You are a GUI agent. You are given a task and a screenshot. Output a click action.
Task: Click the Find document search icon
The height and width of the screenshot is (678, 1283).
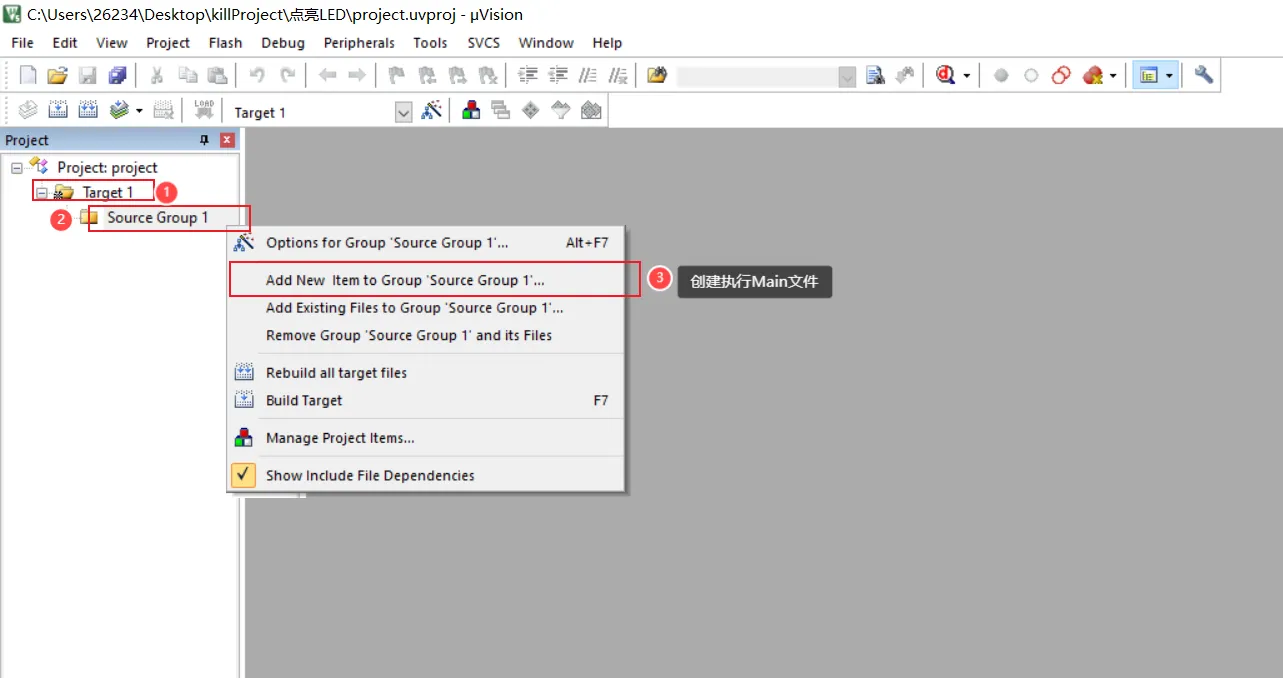click(x=876, y=75)
